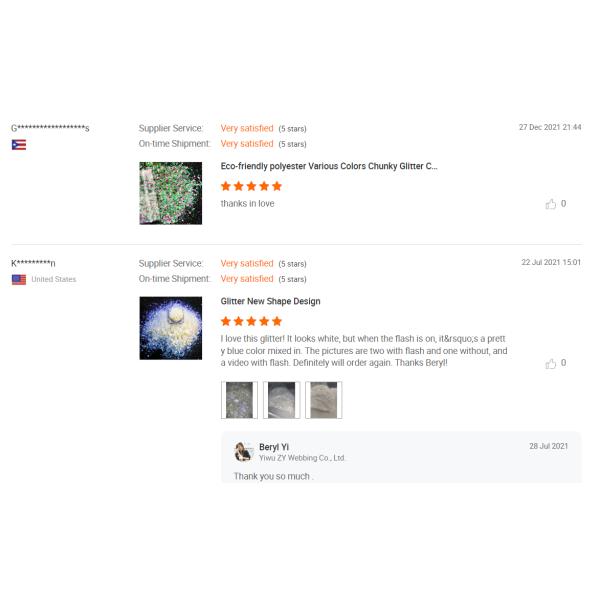View the white-blue glitter product thumbnail
Image resolution: width=600 pixels, height=600 pixels.
click(171, 328)
